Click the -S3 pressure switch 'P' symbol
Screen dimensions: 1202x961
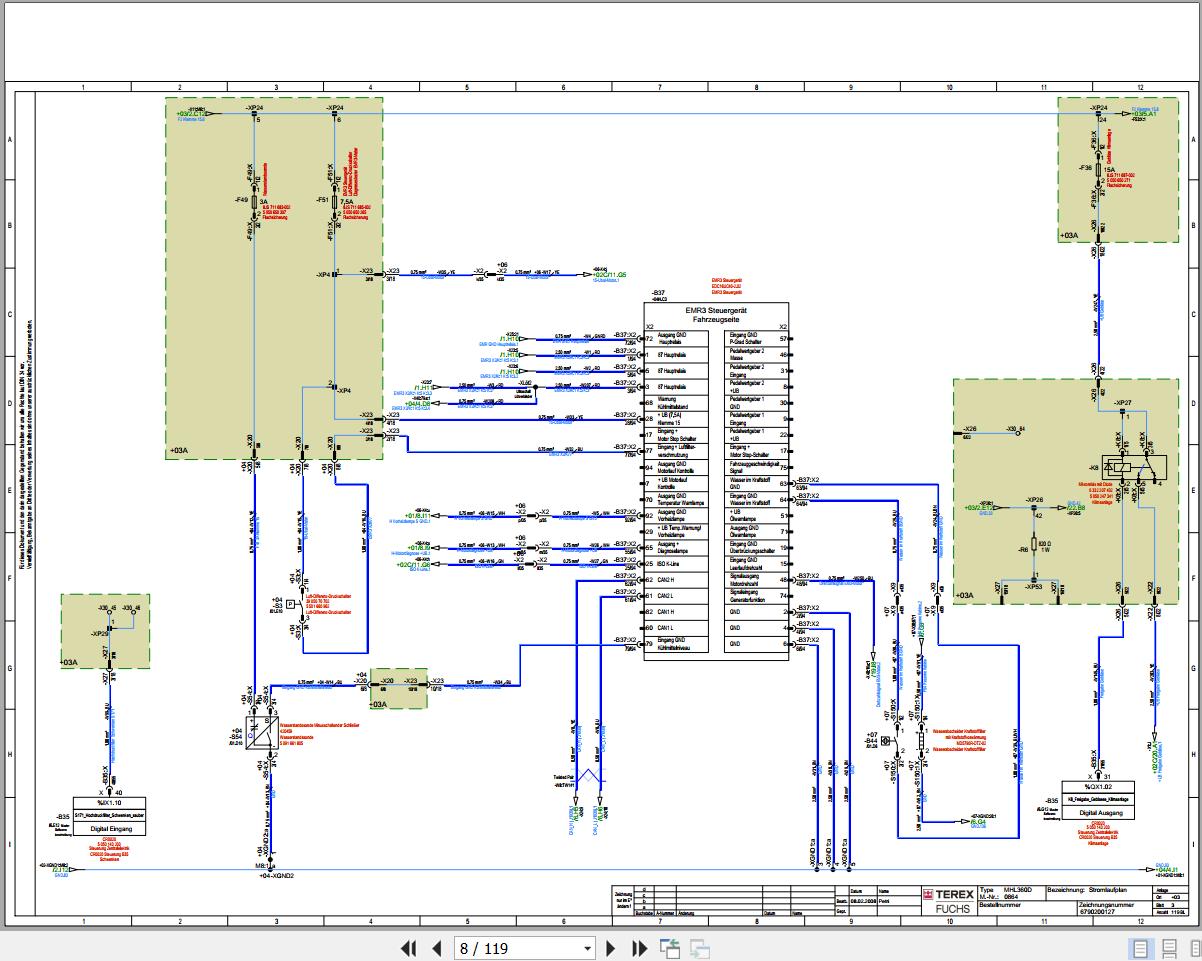click(290, 605)
